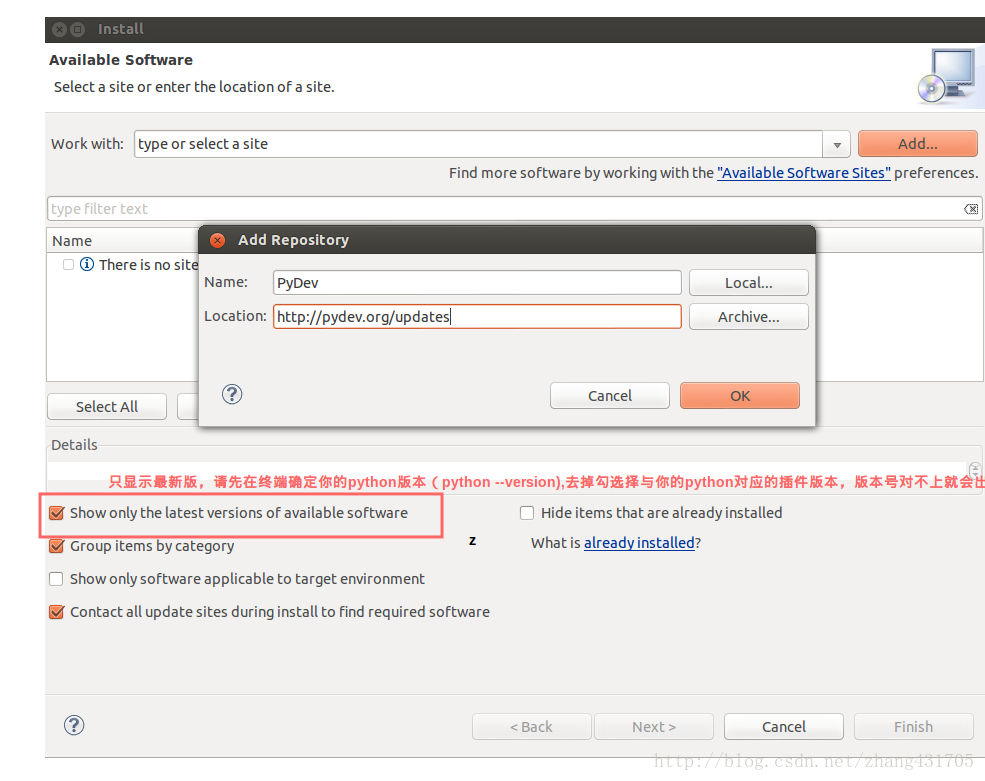The image size is (985, 781).
Task: Click the Name field containing PyDev
Action: [x=477, y=283]
